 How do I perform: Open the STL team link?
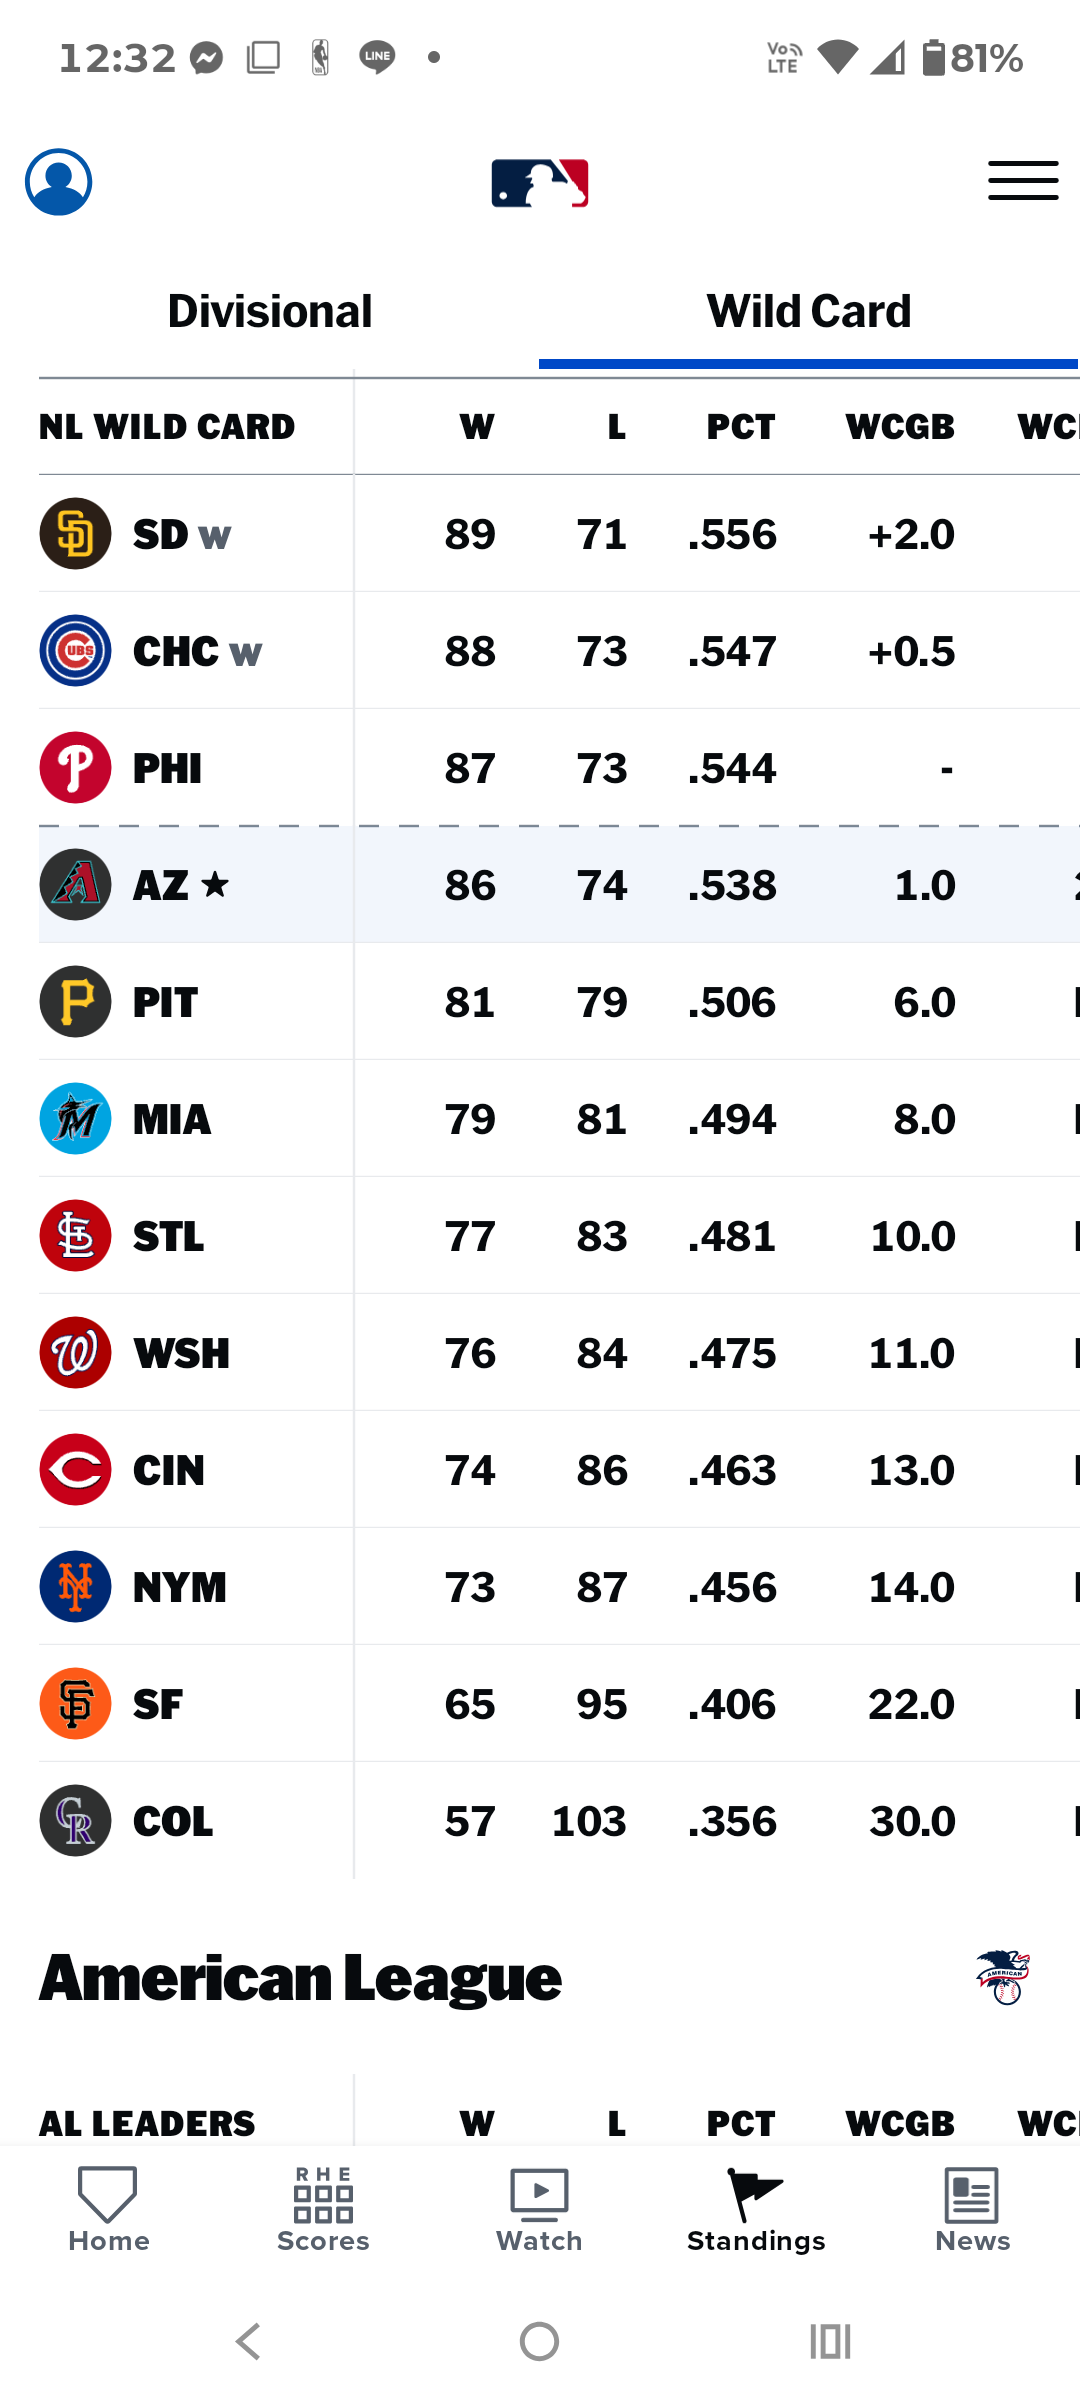coord(168,1236)
